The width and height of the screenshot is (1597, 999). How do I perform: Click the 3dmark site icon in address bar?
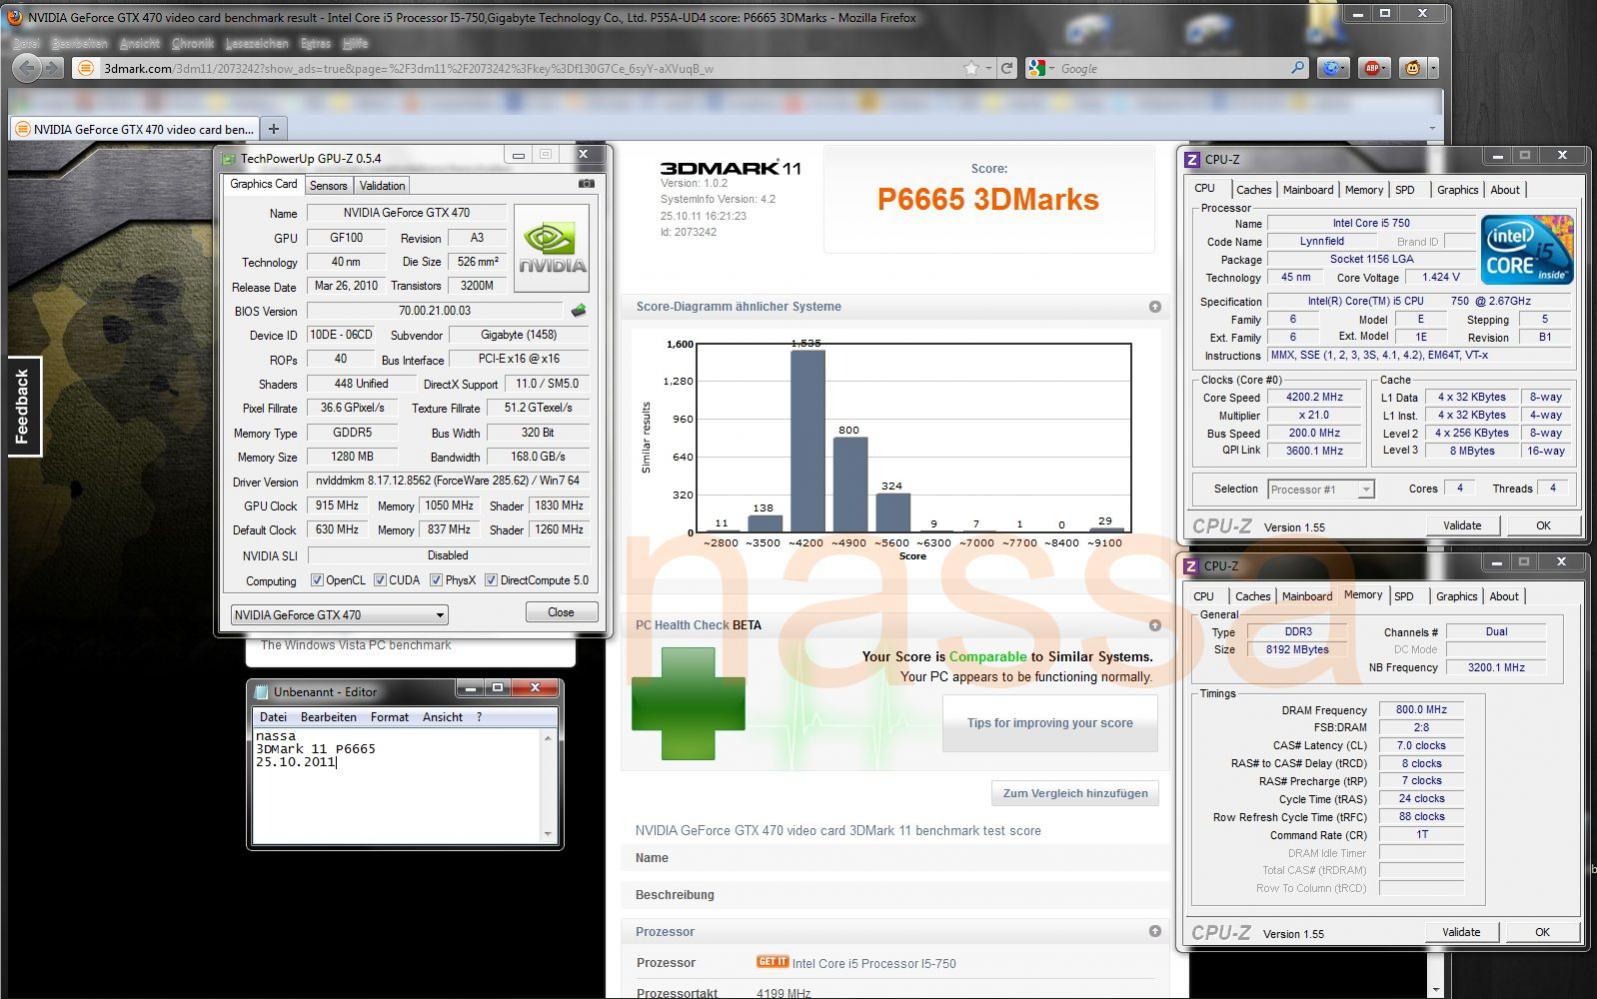pos(86,68)
